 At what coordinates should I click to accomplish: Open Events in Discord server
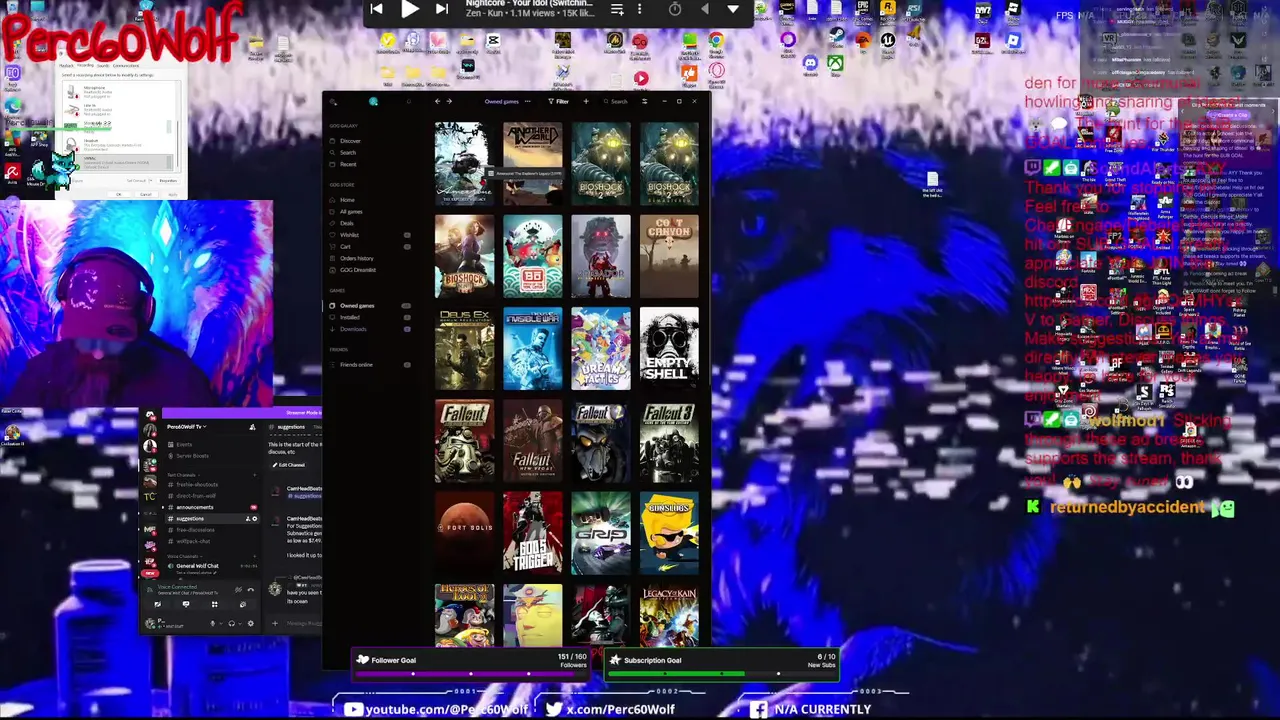point(180,444)
